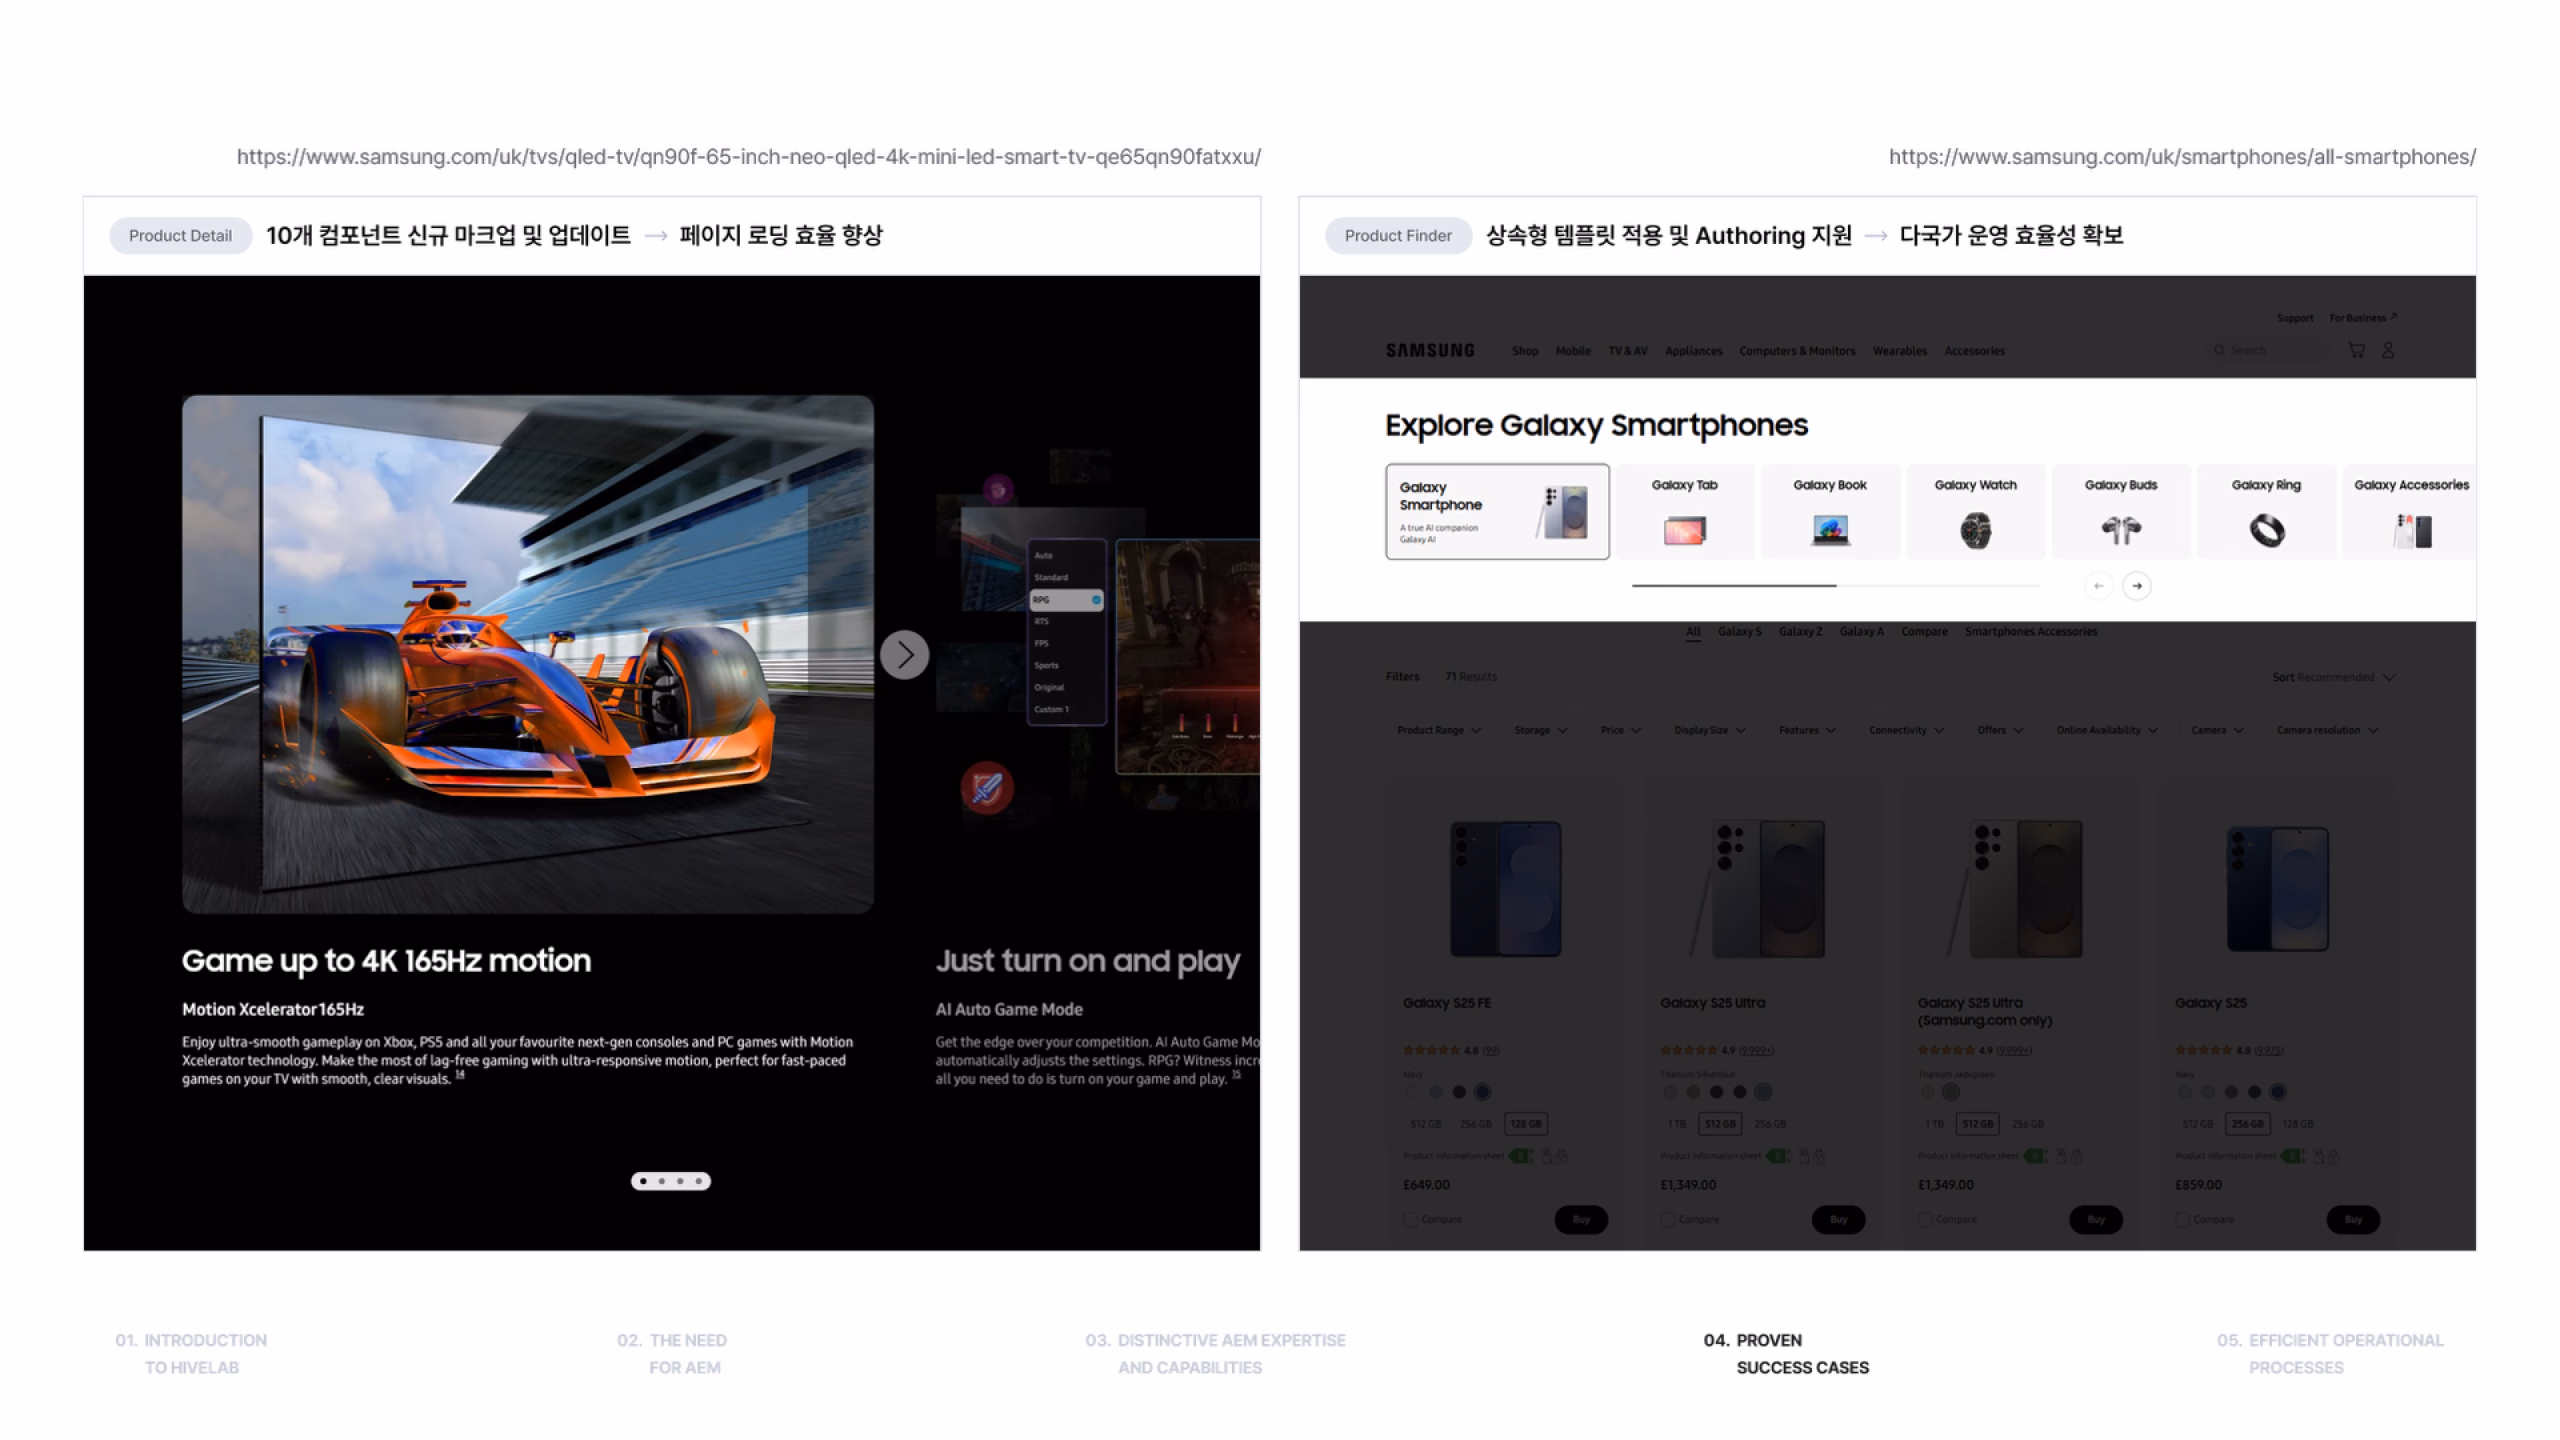Screen dimensions: 2560x1440
Task: Expand the Camera filter dropdown
Action: [2217, 730]
